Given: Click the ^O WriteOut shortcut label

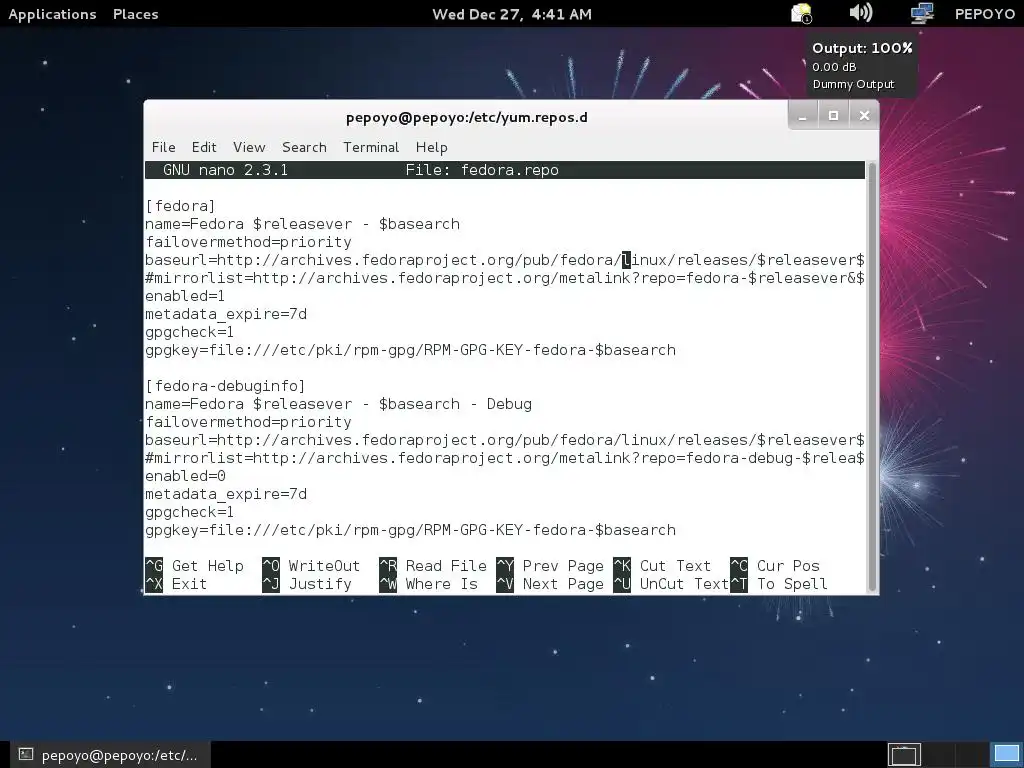Looking at the screenshot, I should click(x=312, y=566).
